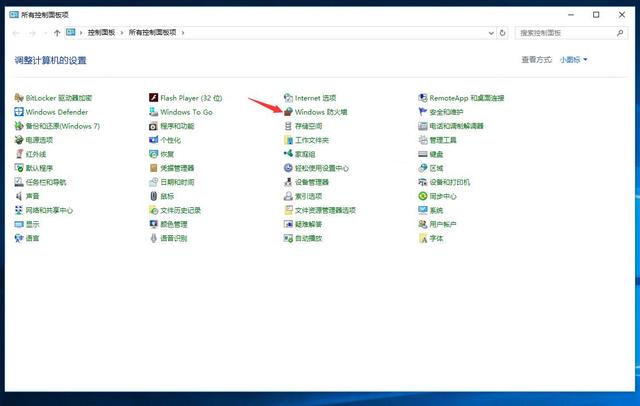Open Flash Player (32 位)
This screenshot has height=406, width=640.
185,98
